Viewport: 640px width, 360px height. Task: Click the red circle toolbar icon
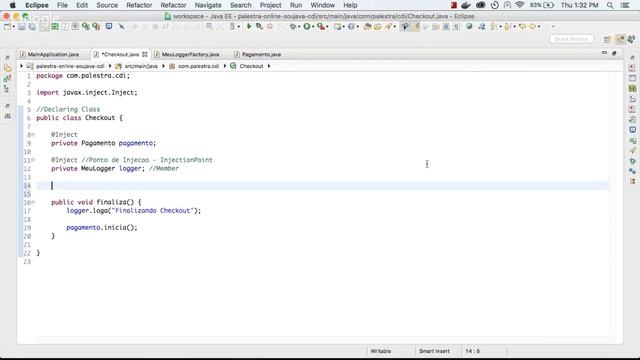[270, 27]
